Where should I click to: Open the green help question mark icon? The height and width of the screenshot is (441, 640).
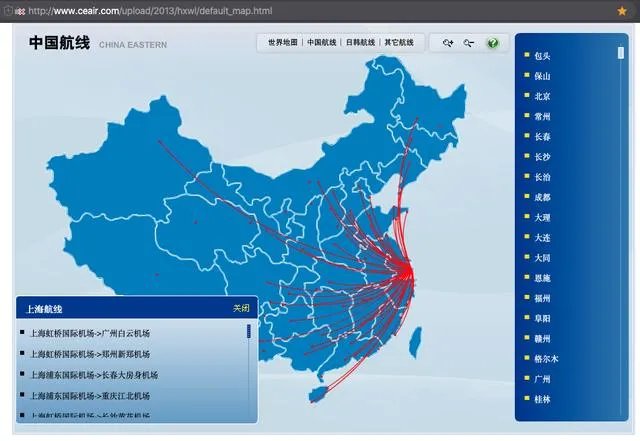(x=493, y=43)
